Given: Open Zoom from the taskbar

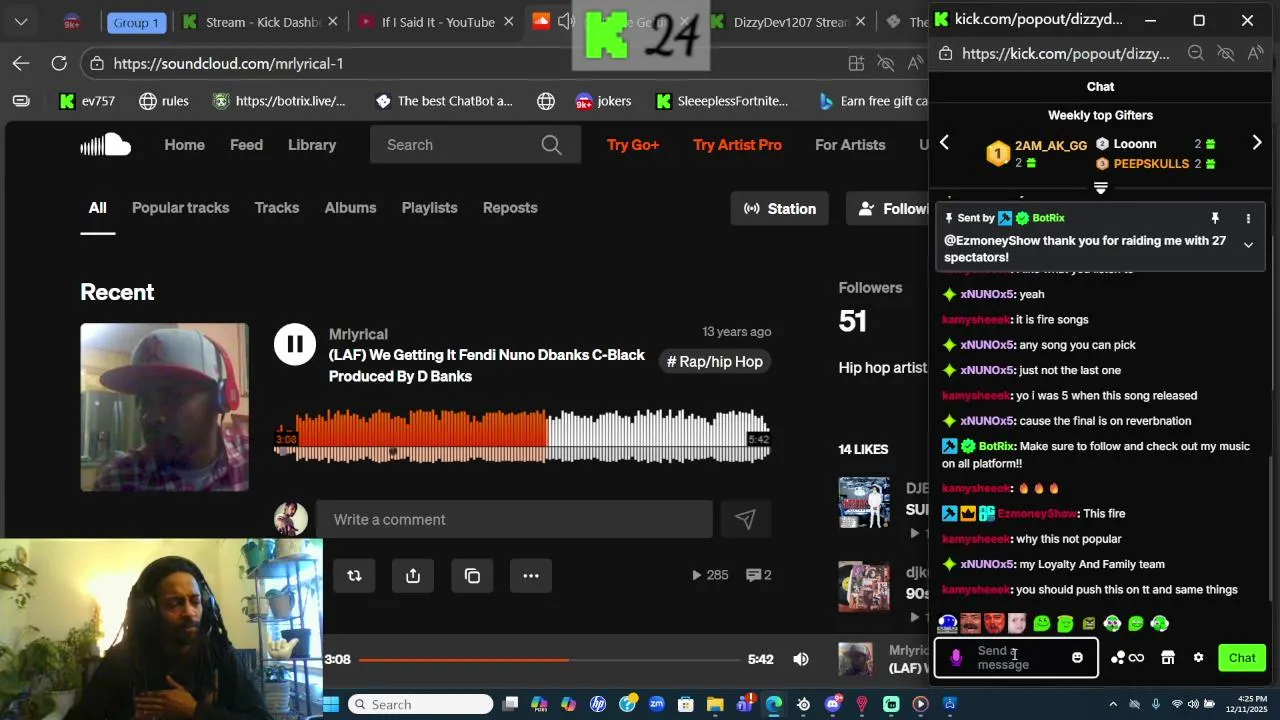Looking at the screenshot, I should tap(656, 704).
